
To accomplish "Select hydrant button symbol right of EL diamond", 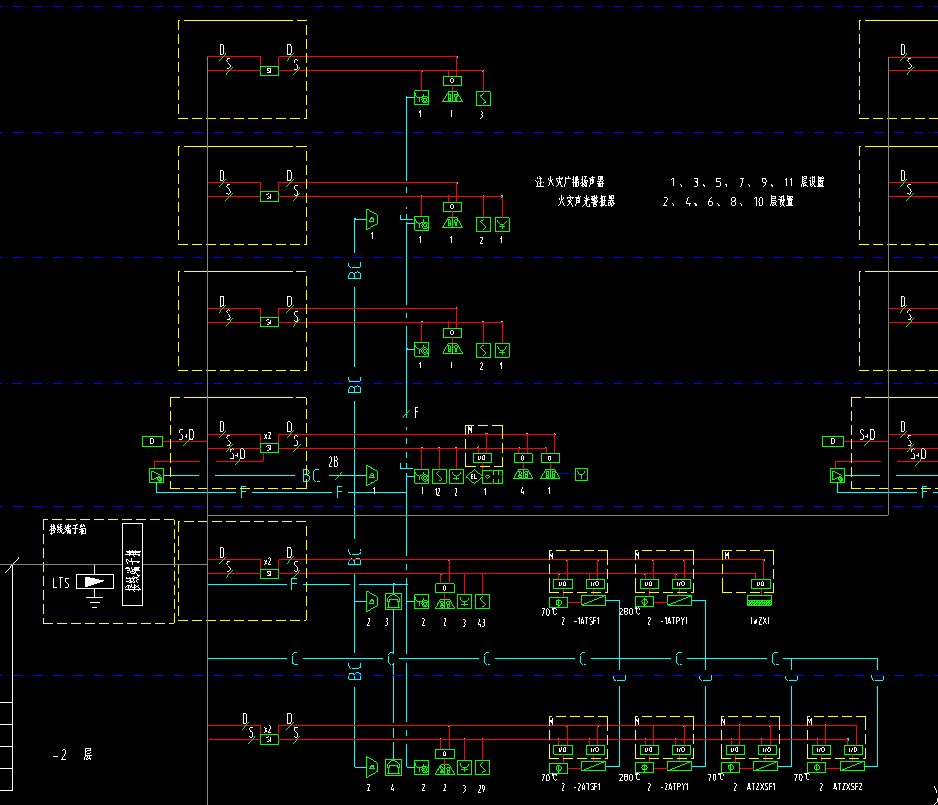I will pos(493,477).
